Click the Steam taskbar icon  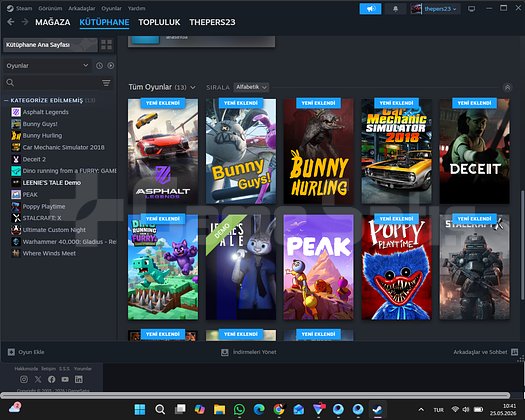pos(378,409)
